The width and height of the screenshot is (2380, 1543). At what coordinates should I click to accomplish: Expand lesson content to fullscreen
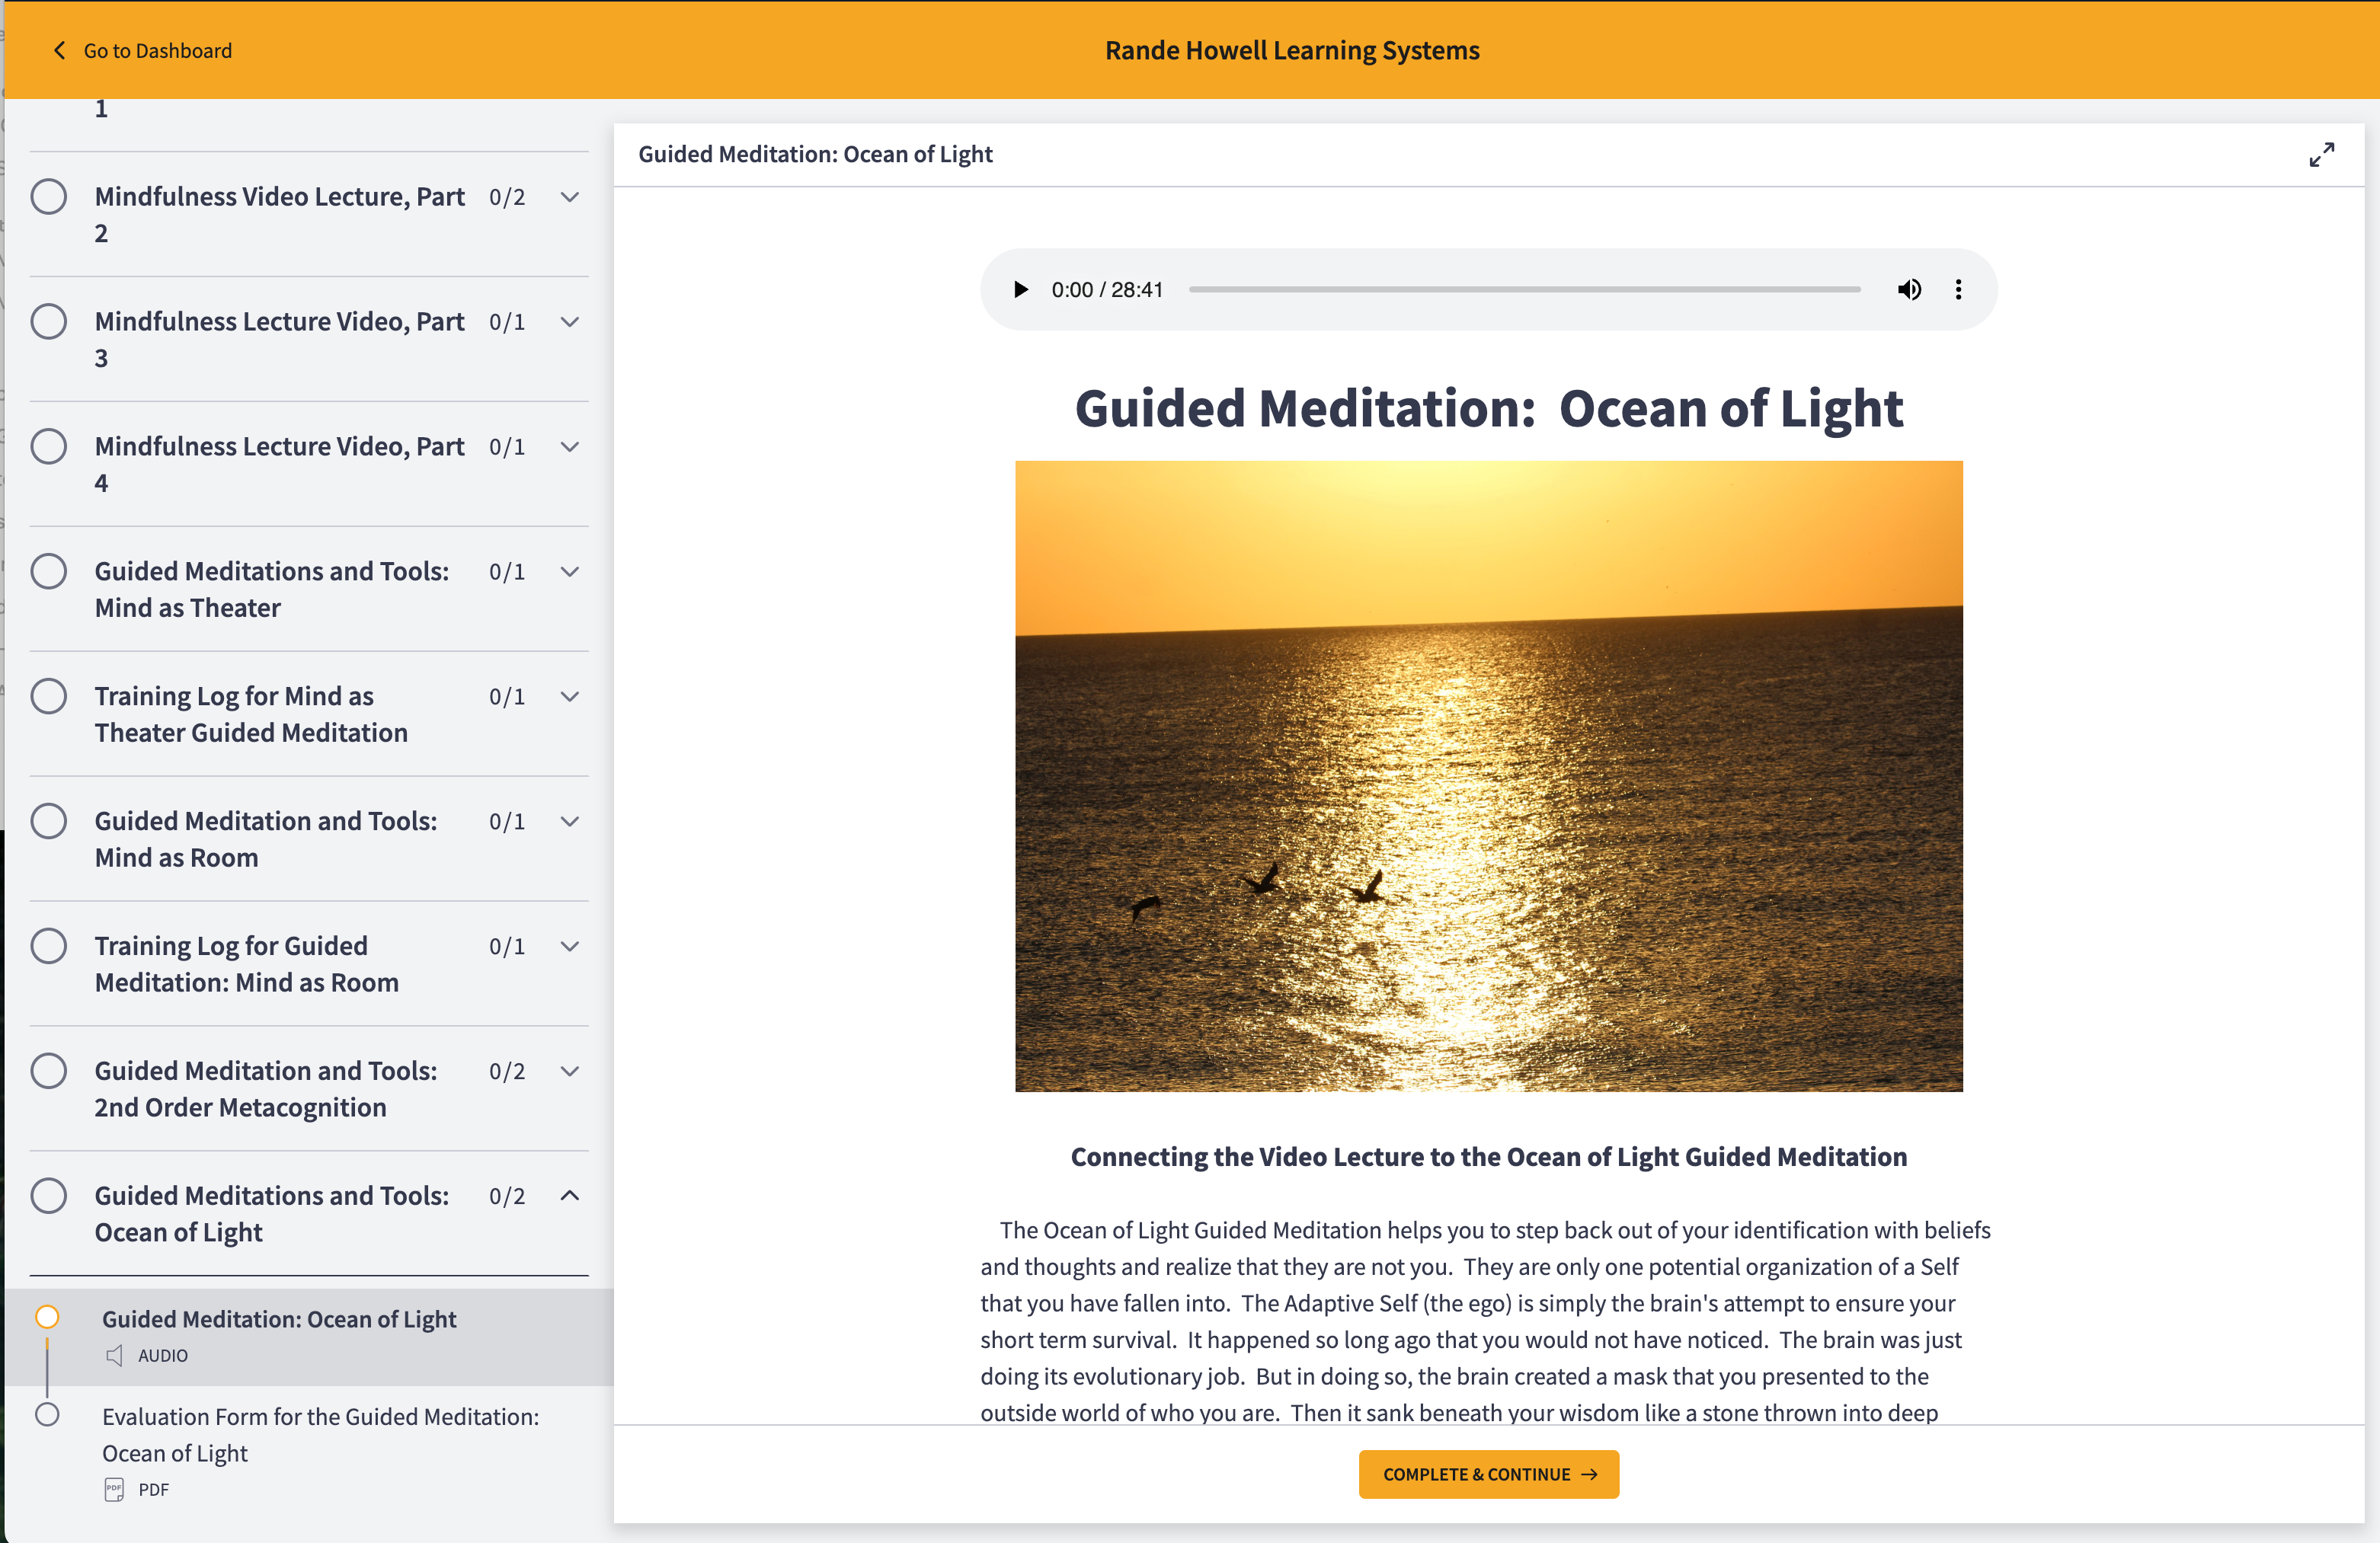2321,155
